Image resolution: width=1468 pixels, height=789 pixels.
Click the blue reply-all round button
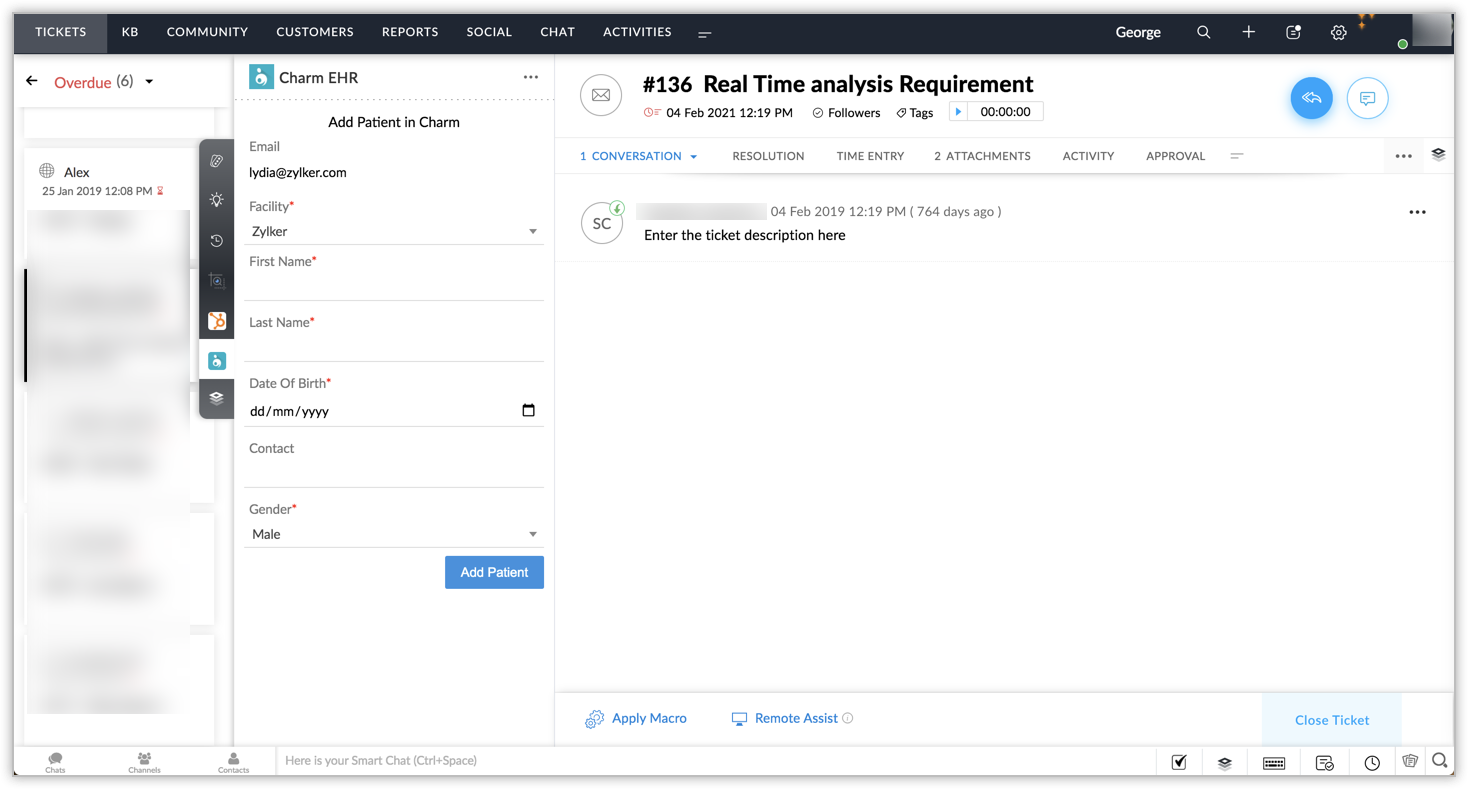pos(1311,98)
